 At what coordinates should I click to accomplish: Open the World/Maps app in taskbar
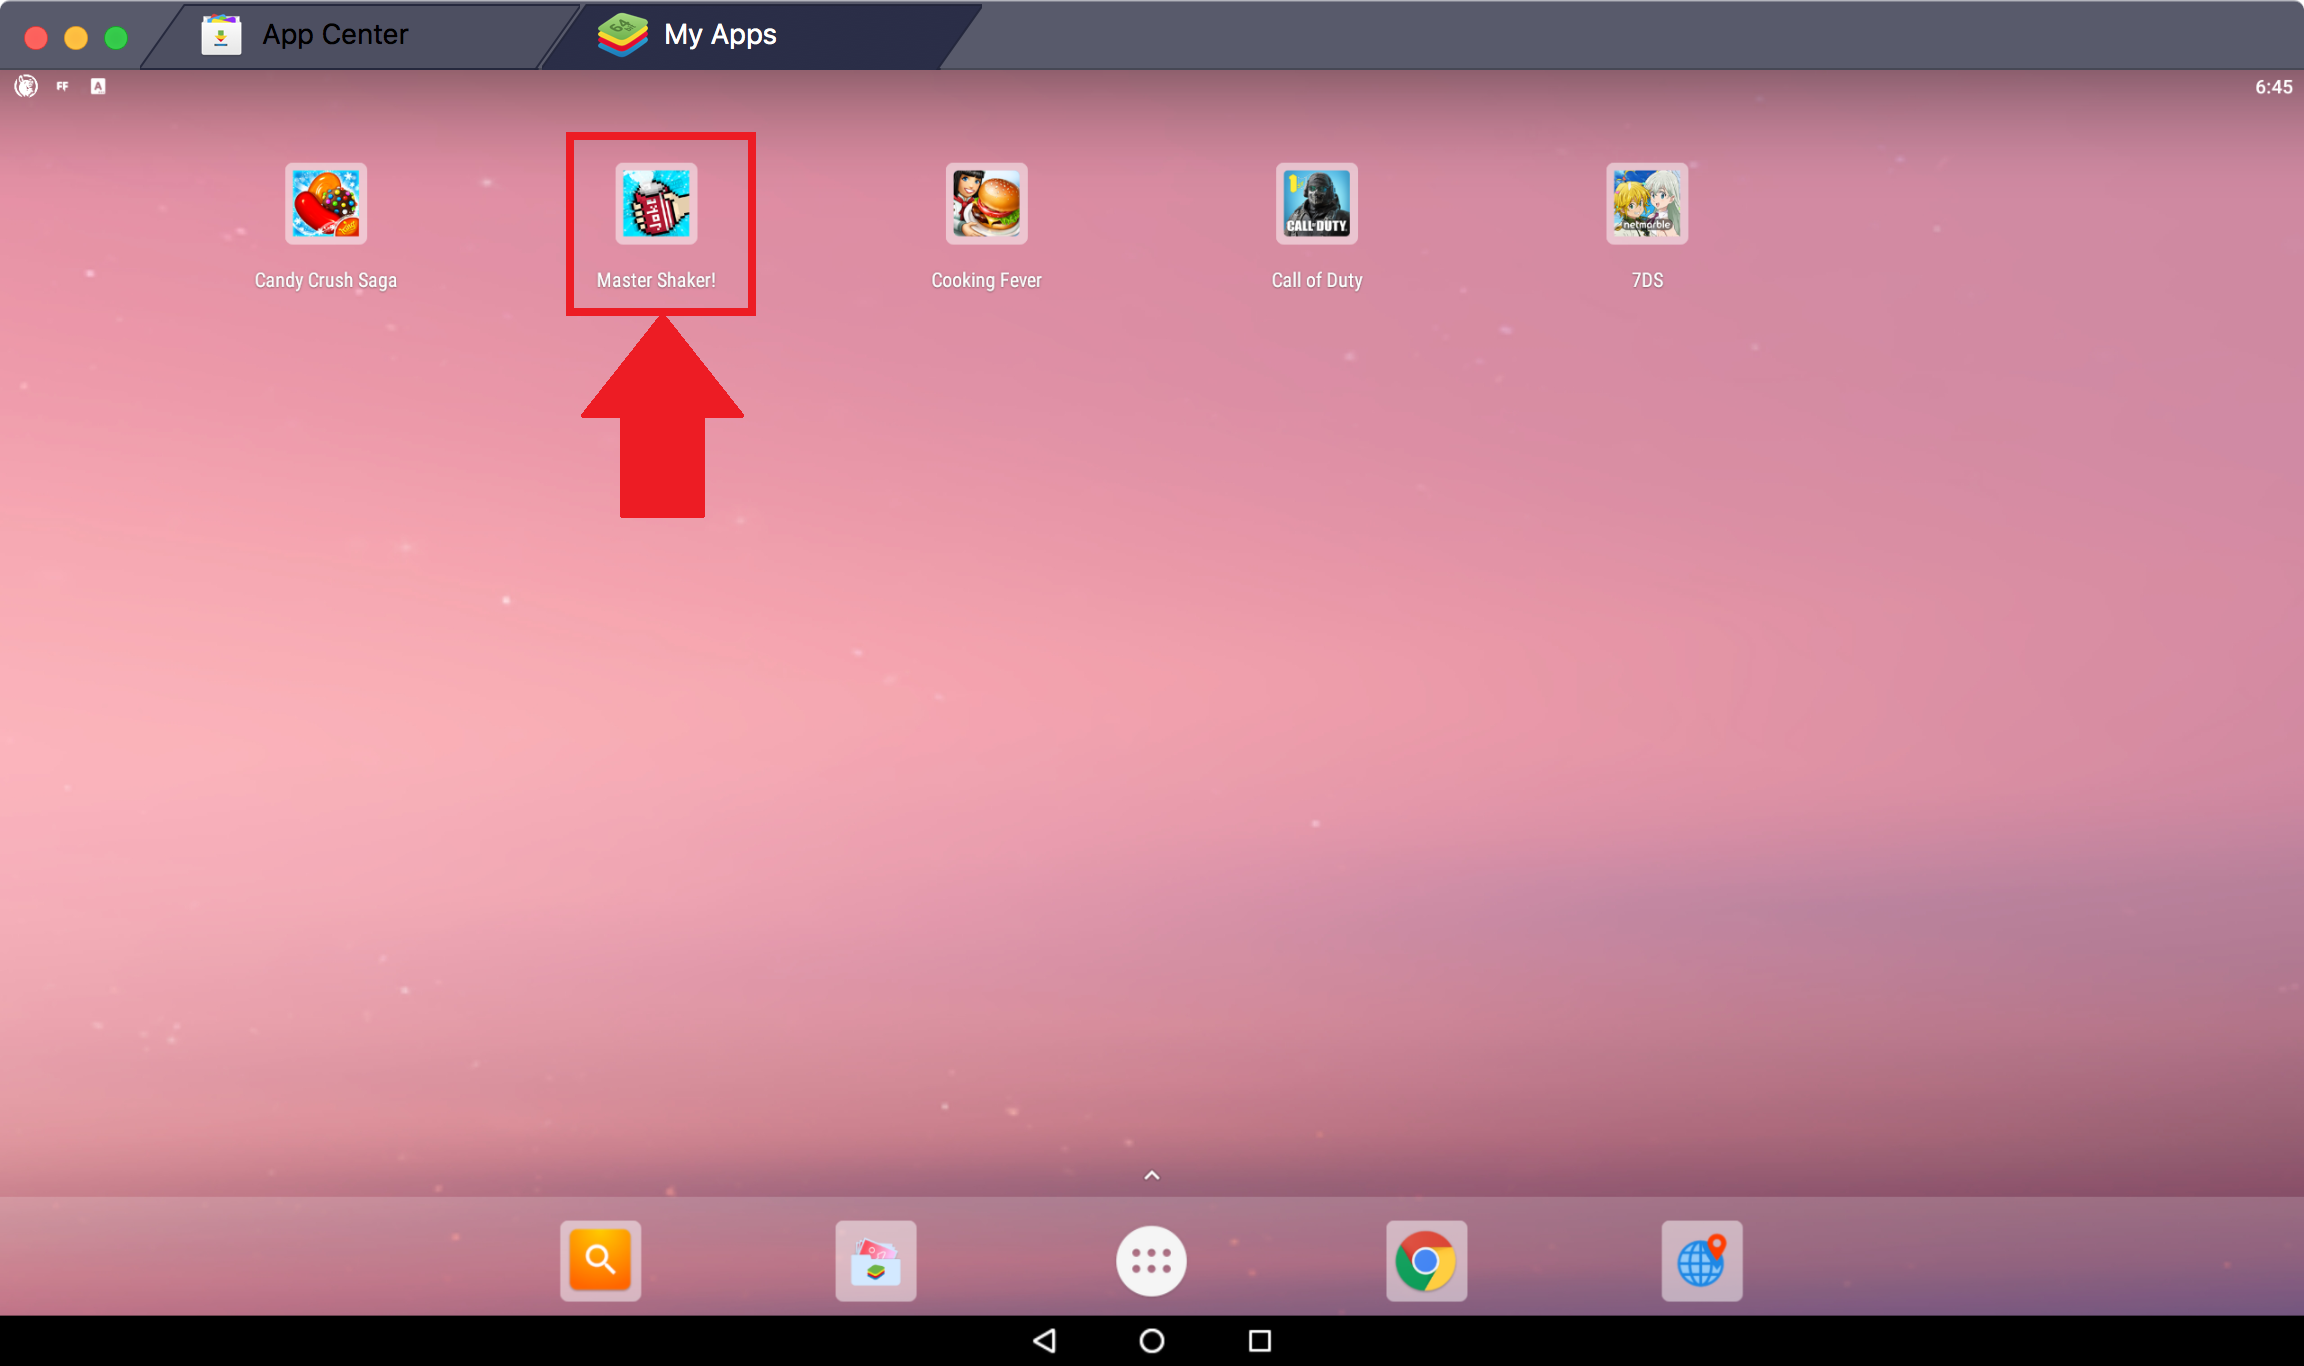1702,1262
